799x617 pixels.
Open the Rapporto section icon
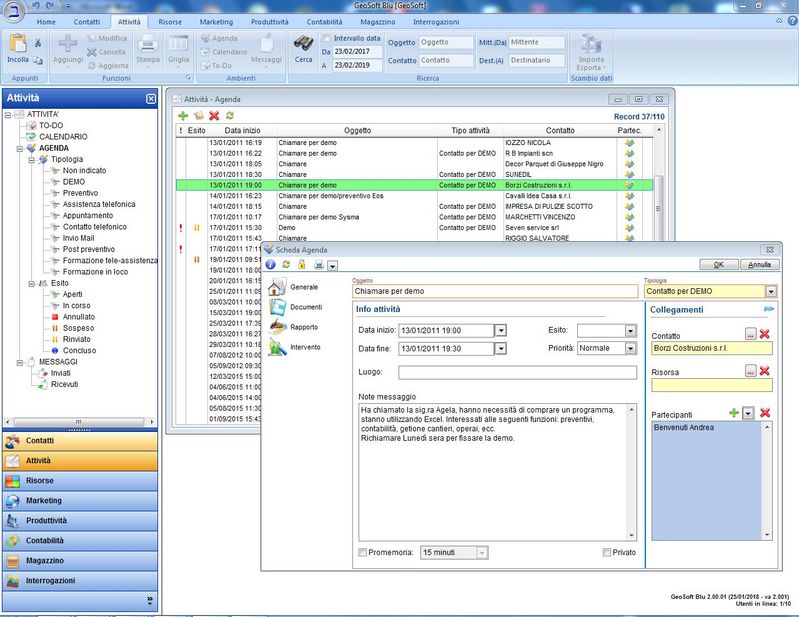pos(278,326)
